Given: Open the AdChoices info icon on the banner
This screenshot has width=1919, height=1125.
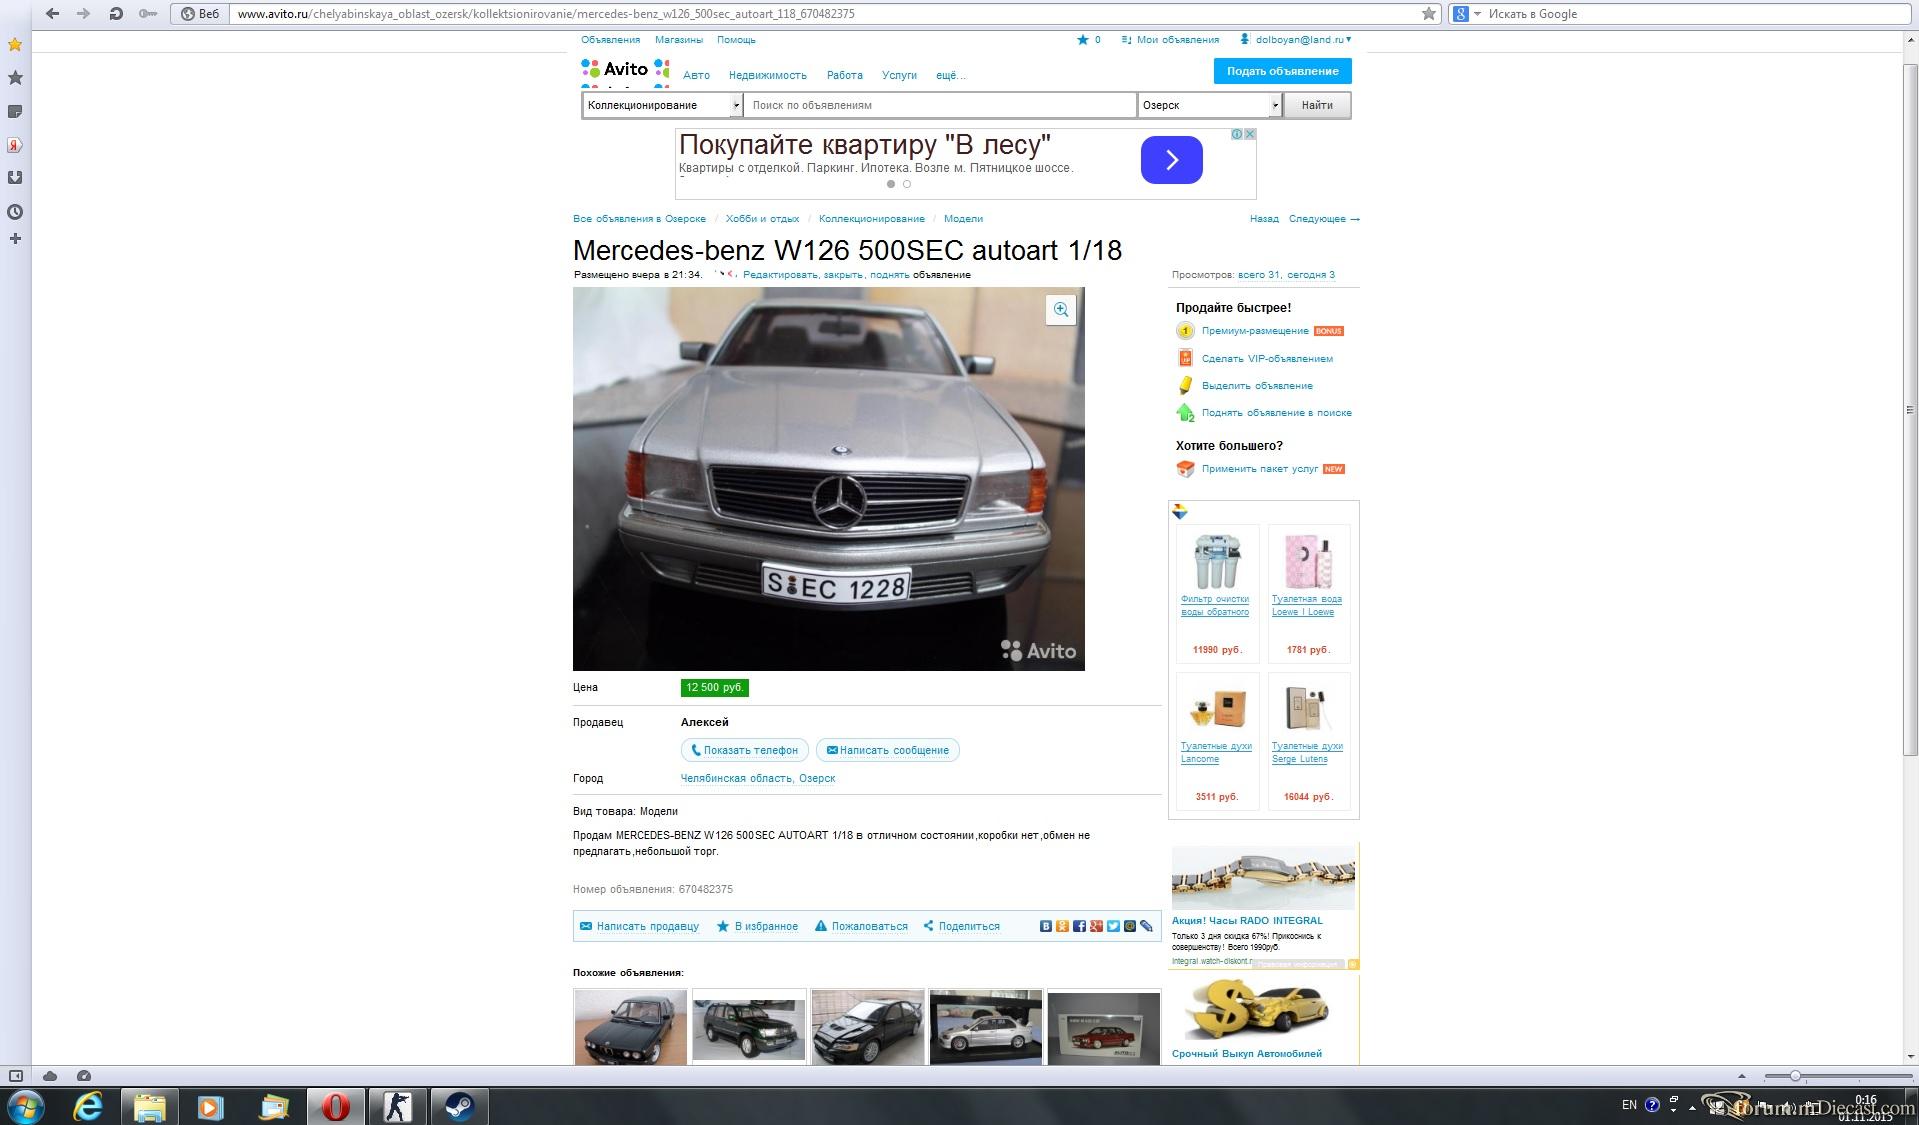Looking at the screenshot, I should click(x=1237, y=134).
